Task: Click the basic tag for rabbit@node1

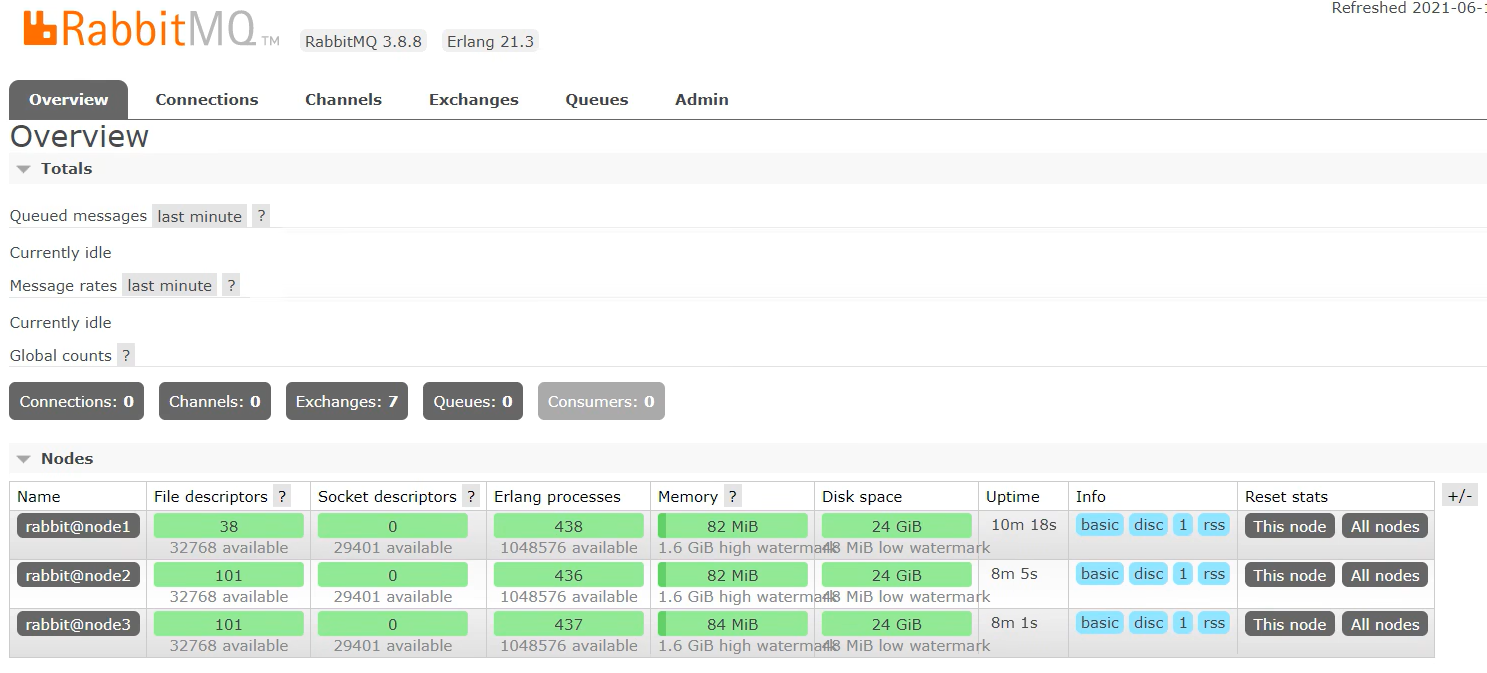Action: [1100, 524]
